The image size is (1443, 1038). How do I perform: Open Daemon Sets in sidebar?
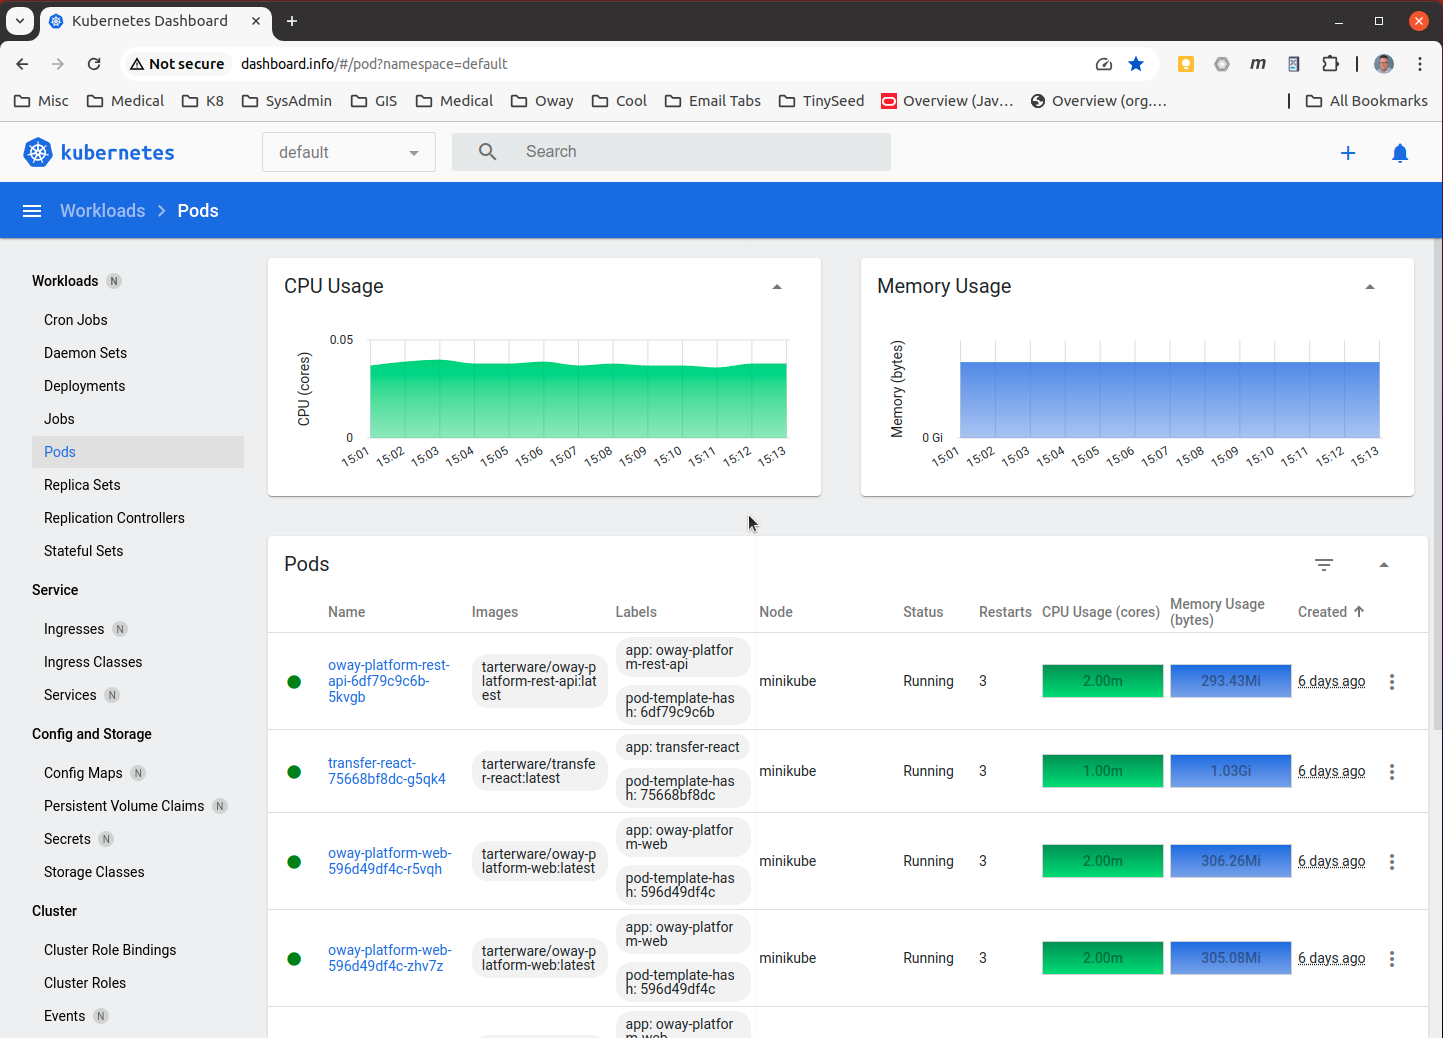click(x=86, y=353)
